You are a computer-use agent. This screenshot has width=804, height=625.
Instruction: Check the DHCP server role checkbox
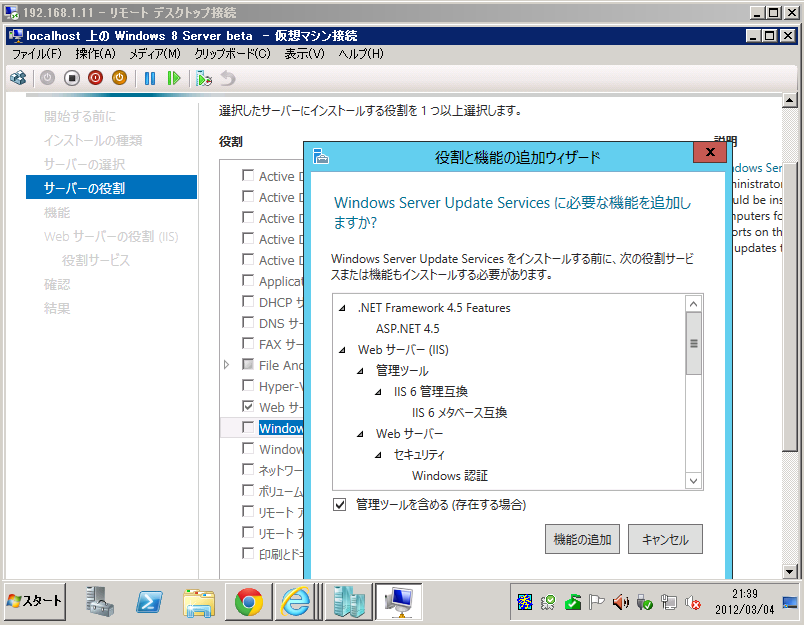tap(249, 302)
